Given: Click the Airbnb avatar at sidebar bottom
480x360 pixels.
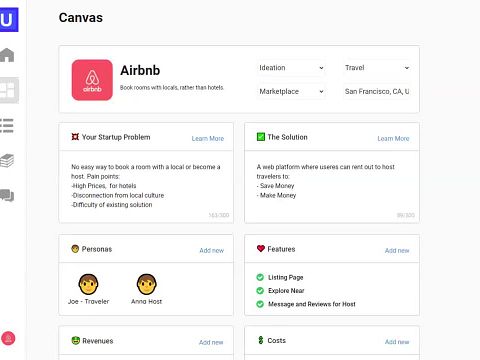Looking at the screenshot, I should 8,338.
